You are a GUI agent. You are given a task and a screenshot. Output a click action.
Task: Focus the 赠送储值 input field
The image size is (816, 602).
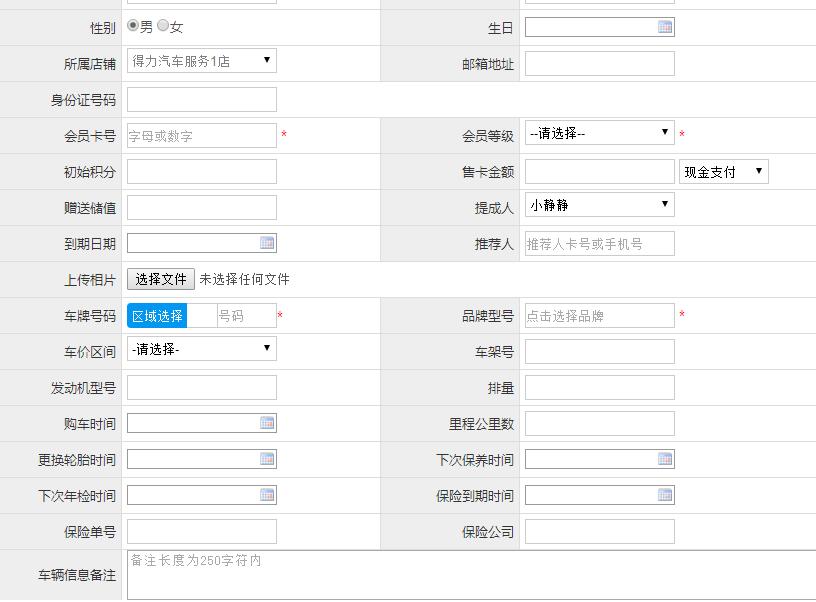[202, 208]
